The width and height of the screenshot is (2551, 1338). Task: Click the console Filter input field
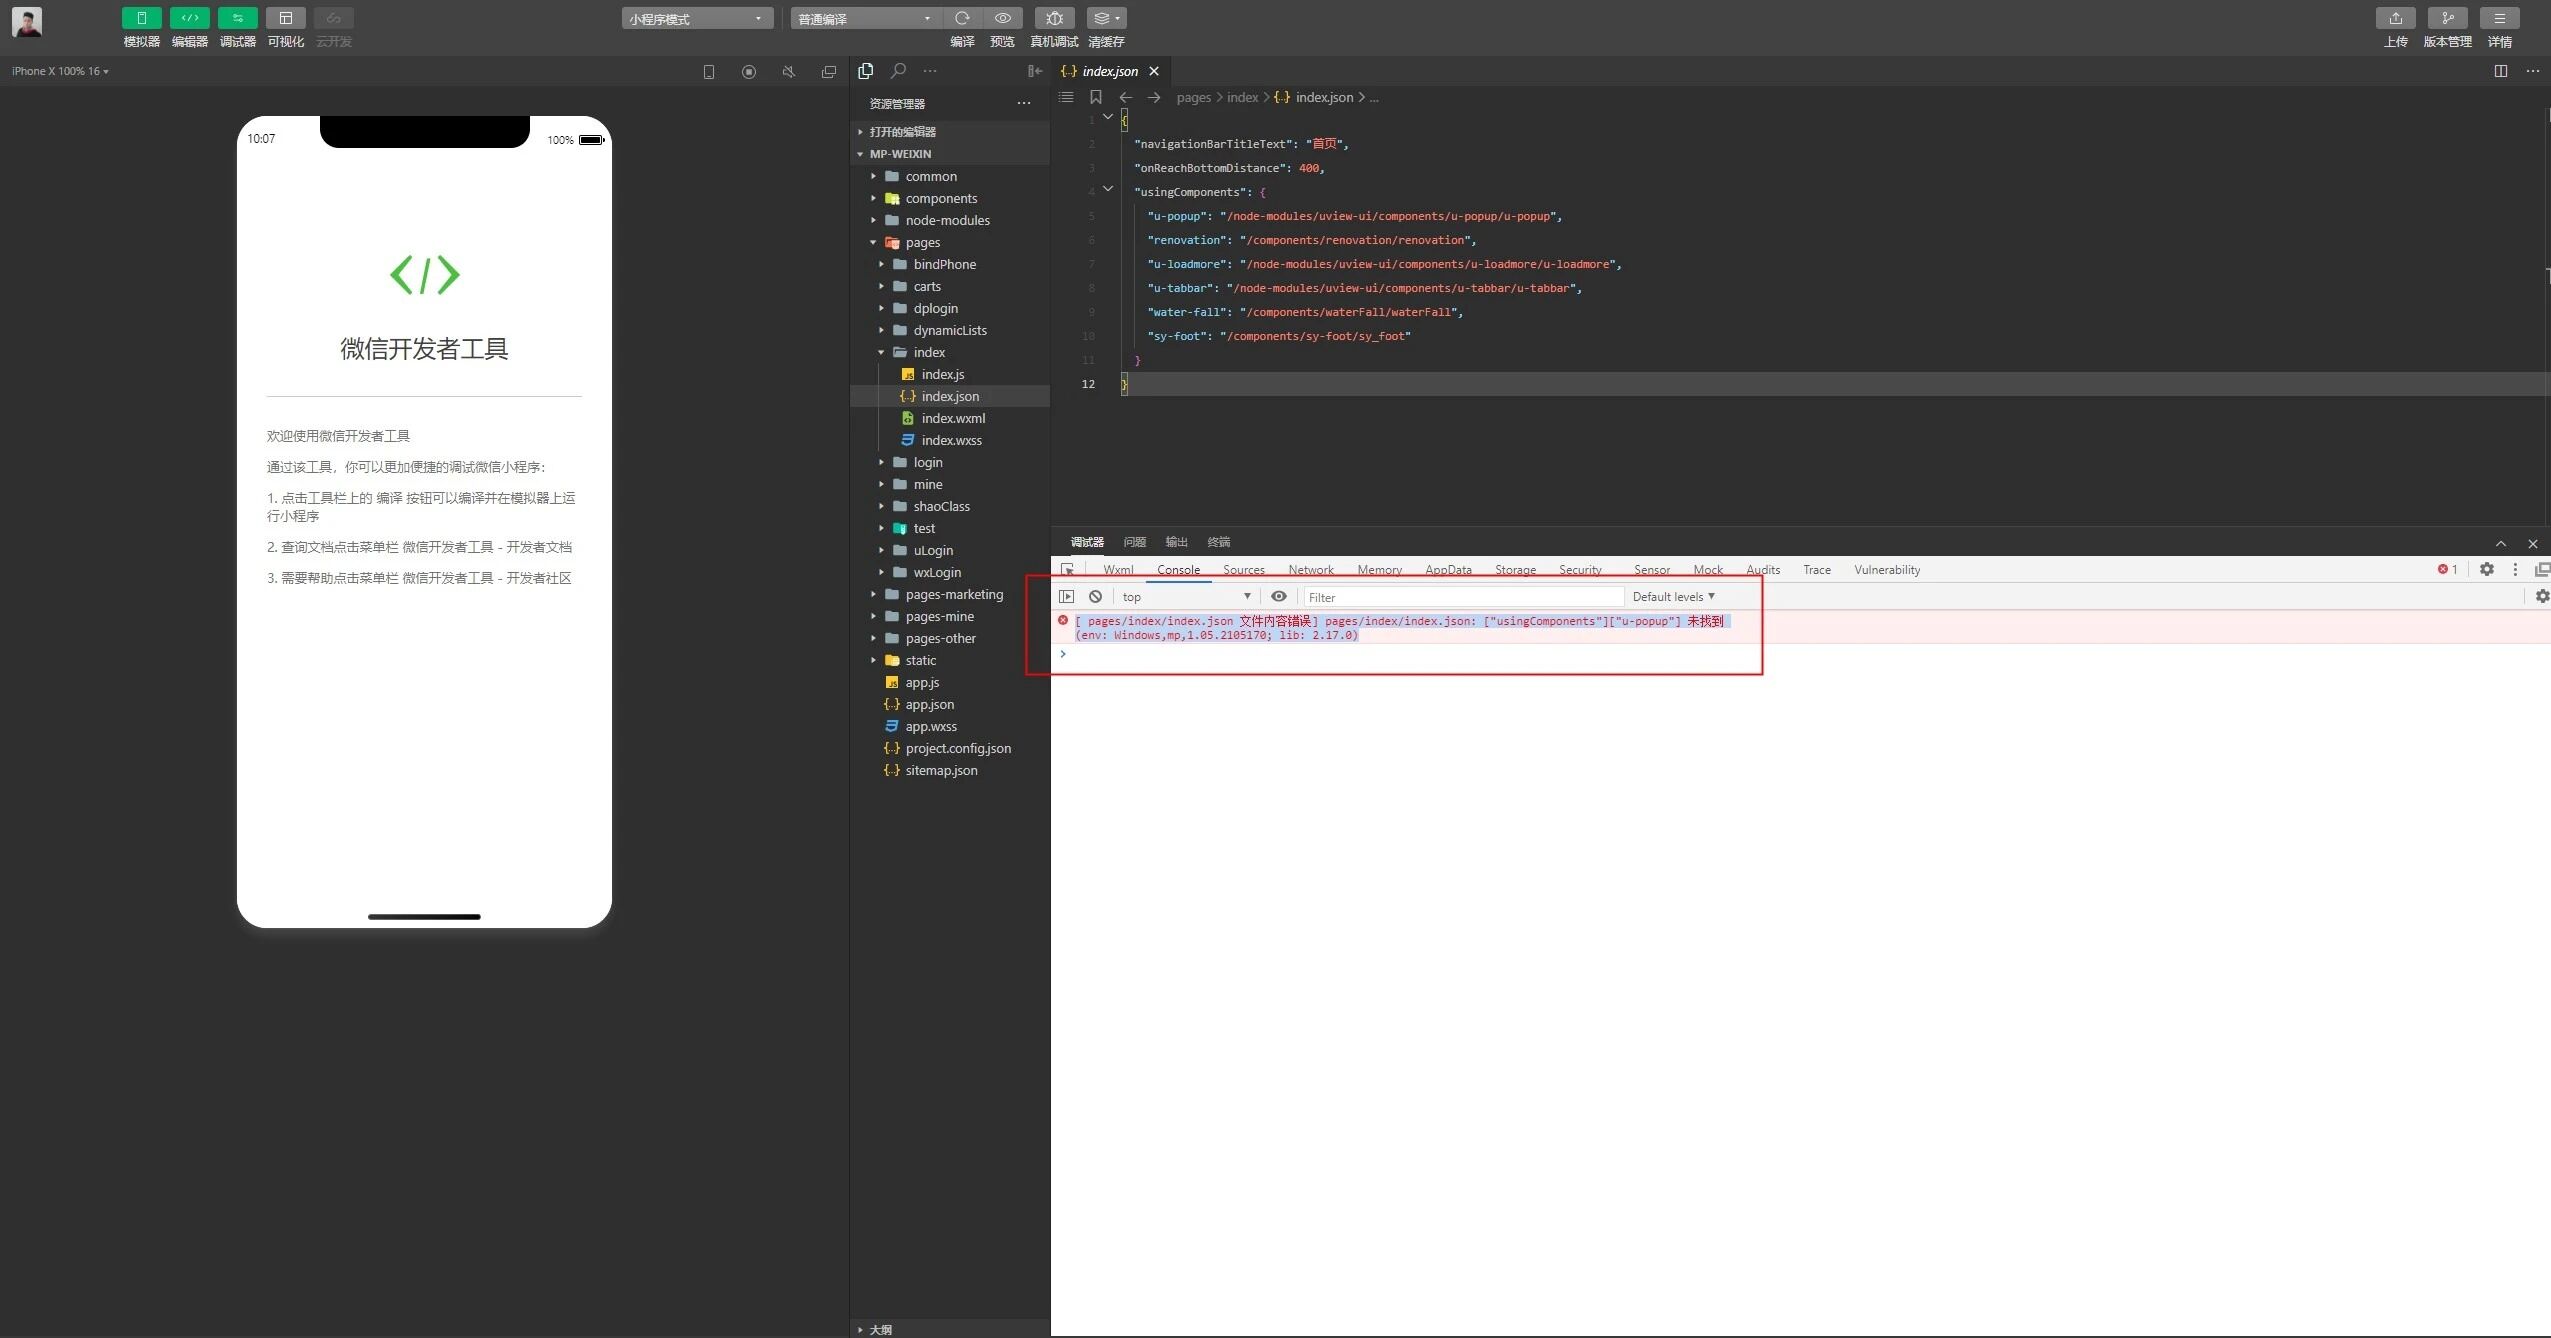(1463, 597)
